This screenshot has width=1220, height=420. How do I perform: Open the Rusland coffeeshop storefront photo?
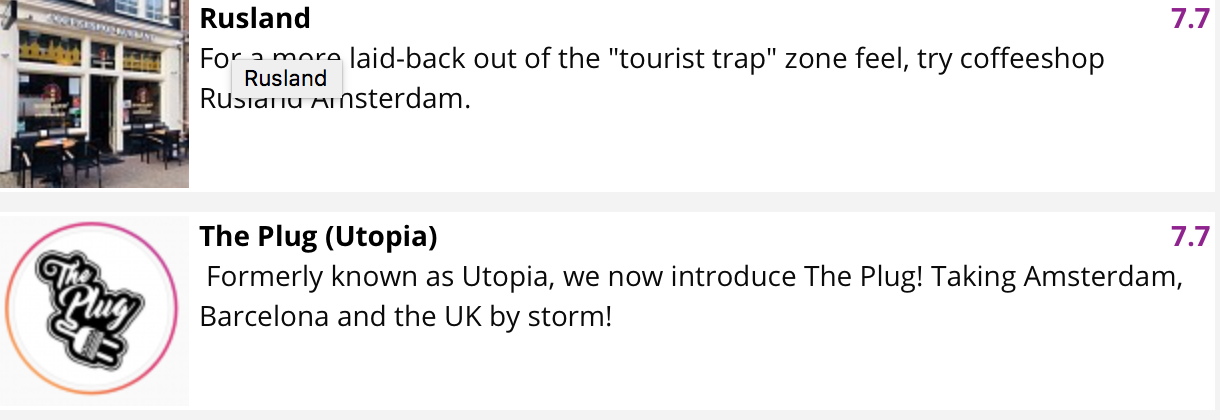click(94, 94)
